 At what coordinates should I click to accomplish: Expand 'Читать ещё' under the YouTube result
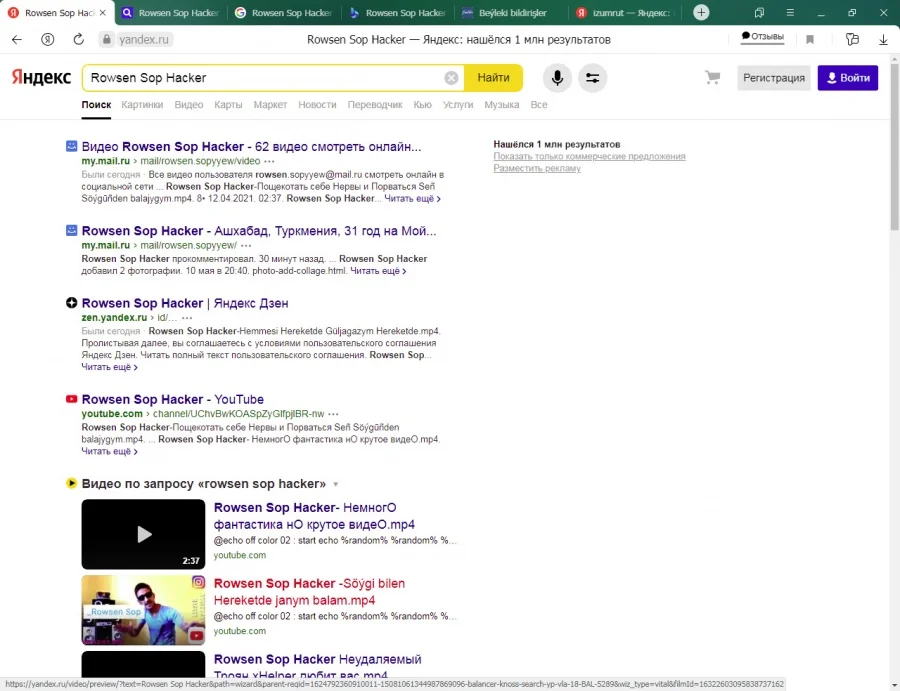pos(109,452)
